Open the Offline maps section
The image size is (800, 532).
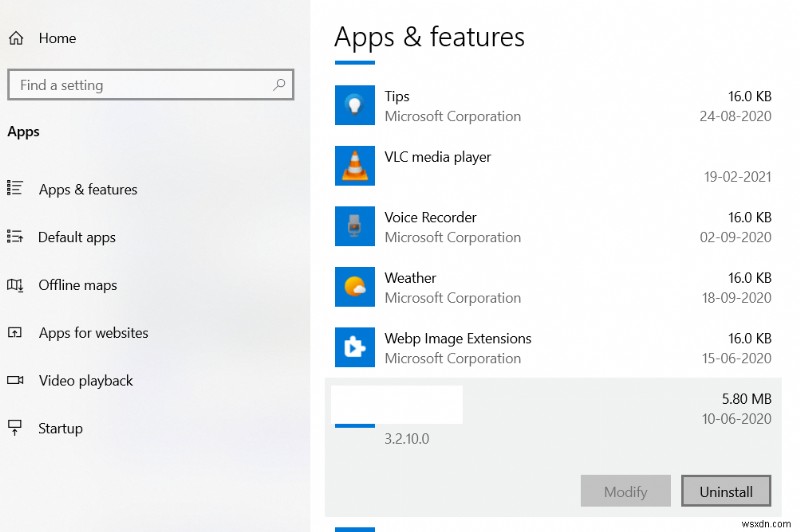pos(78,285)
